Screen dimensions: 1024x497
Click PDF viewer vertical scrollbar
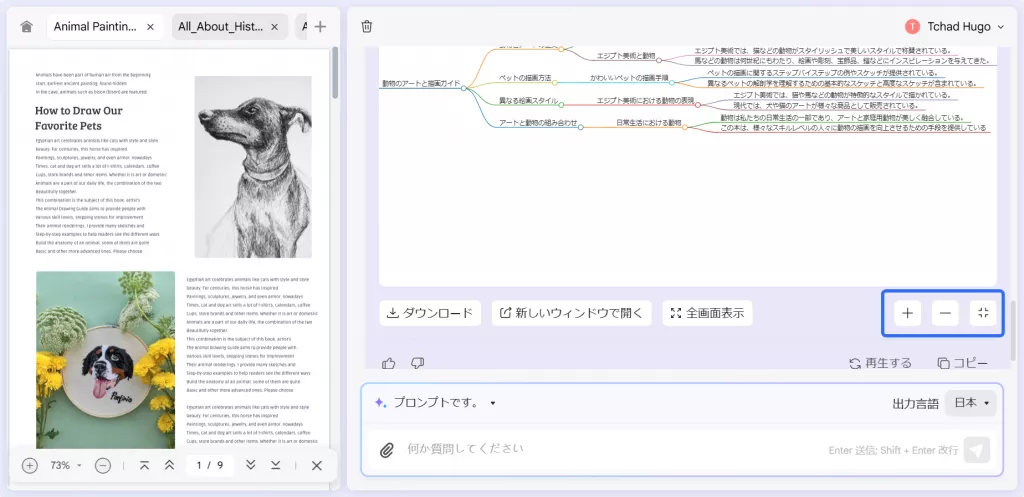336,72
